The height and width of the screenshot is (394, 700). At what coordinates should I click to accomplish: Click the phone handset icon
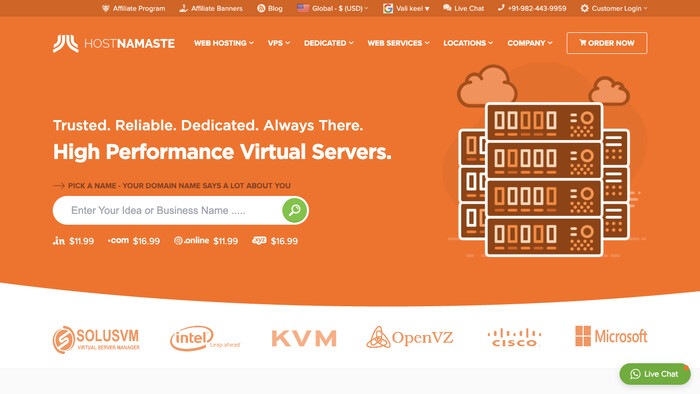tap(501, 8)
